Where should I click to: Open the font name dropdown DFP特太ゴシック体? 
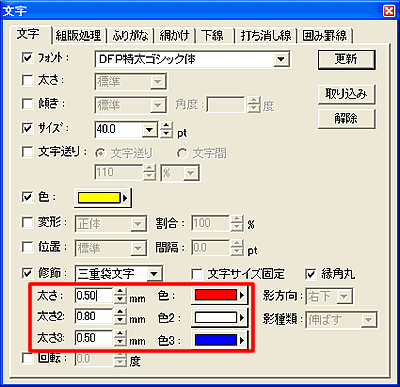point(281,59)
